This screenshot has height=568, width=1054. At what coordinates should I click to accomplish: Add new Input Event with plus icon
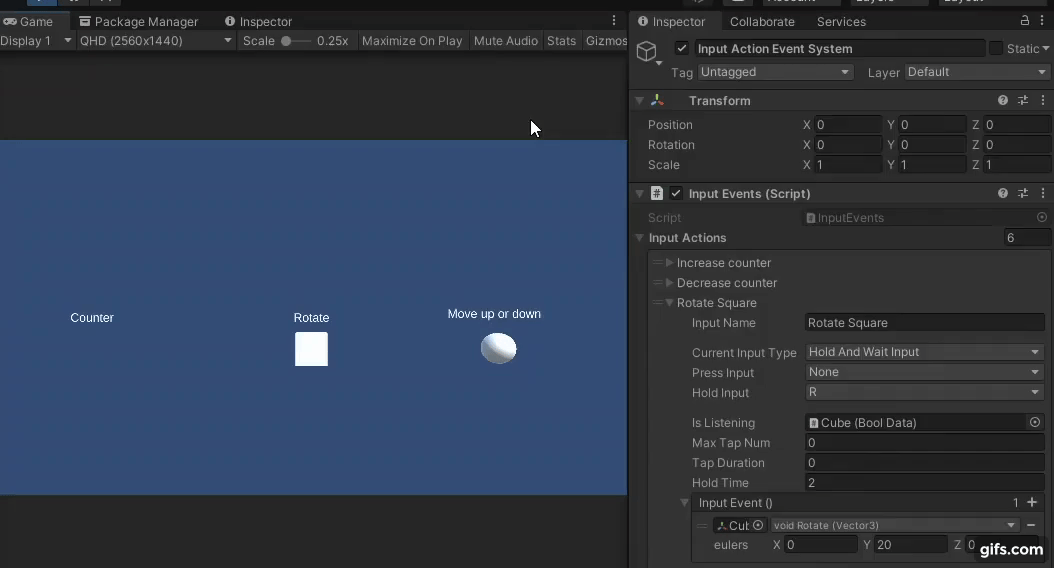tap(1031, 503)
